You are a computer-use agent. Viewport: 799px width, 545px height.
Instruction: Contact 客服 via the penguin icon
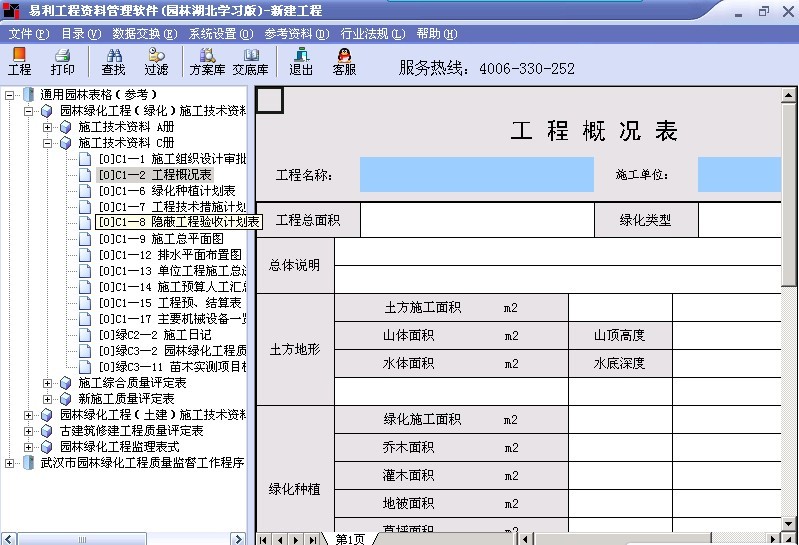click(344, 61)
